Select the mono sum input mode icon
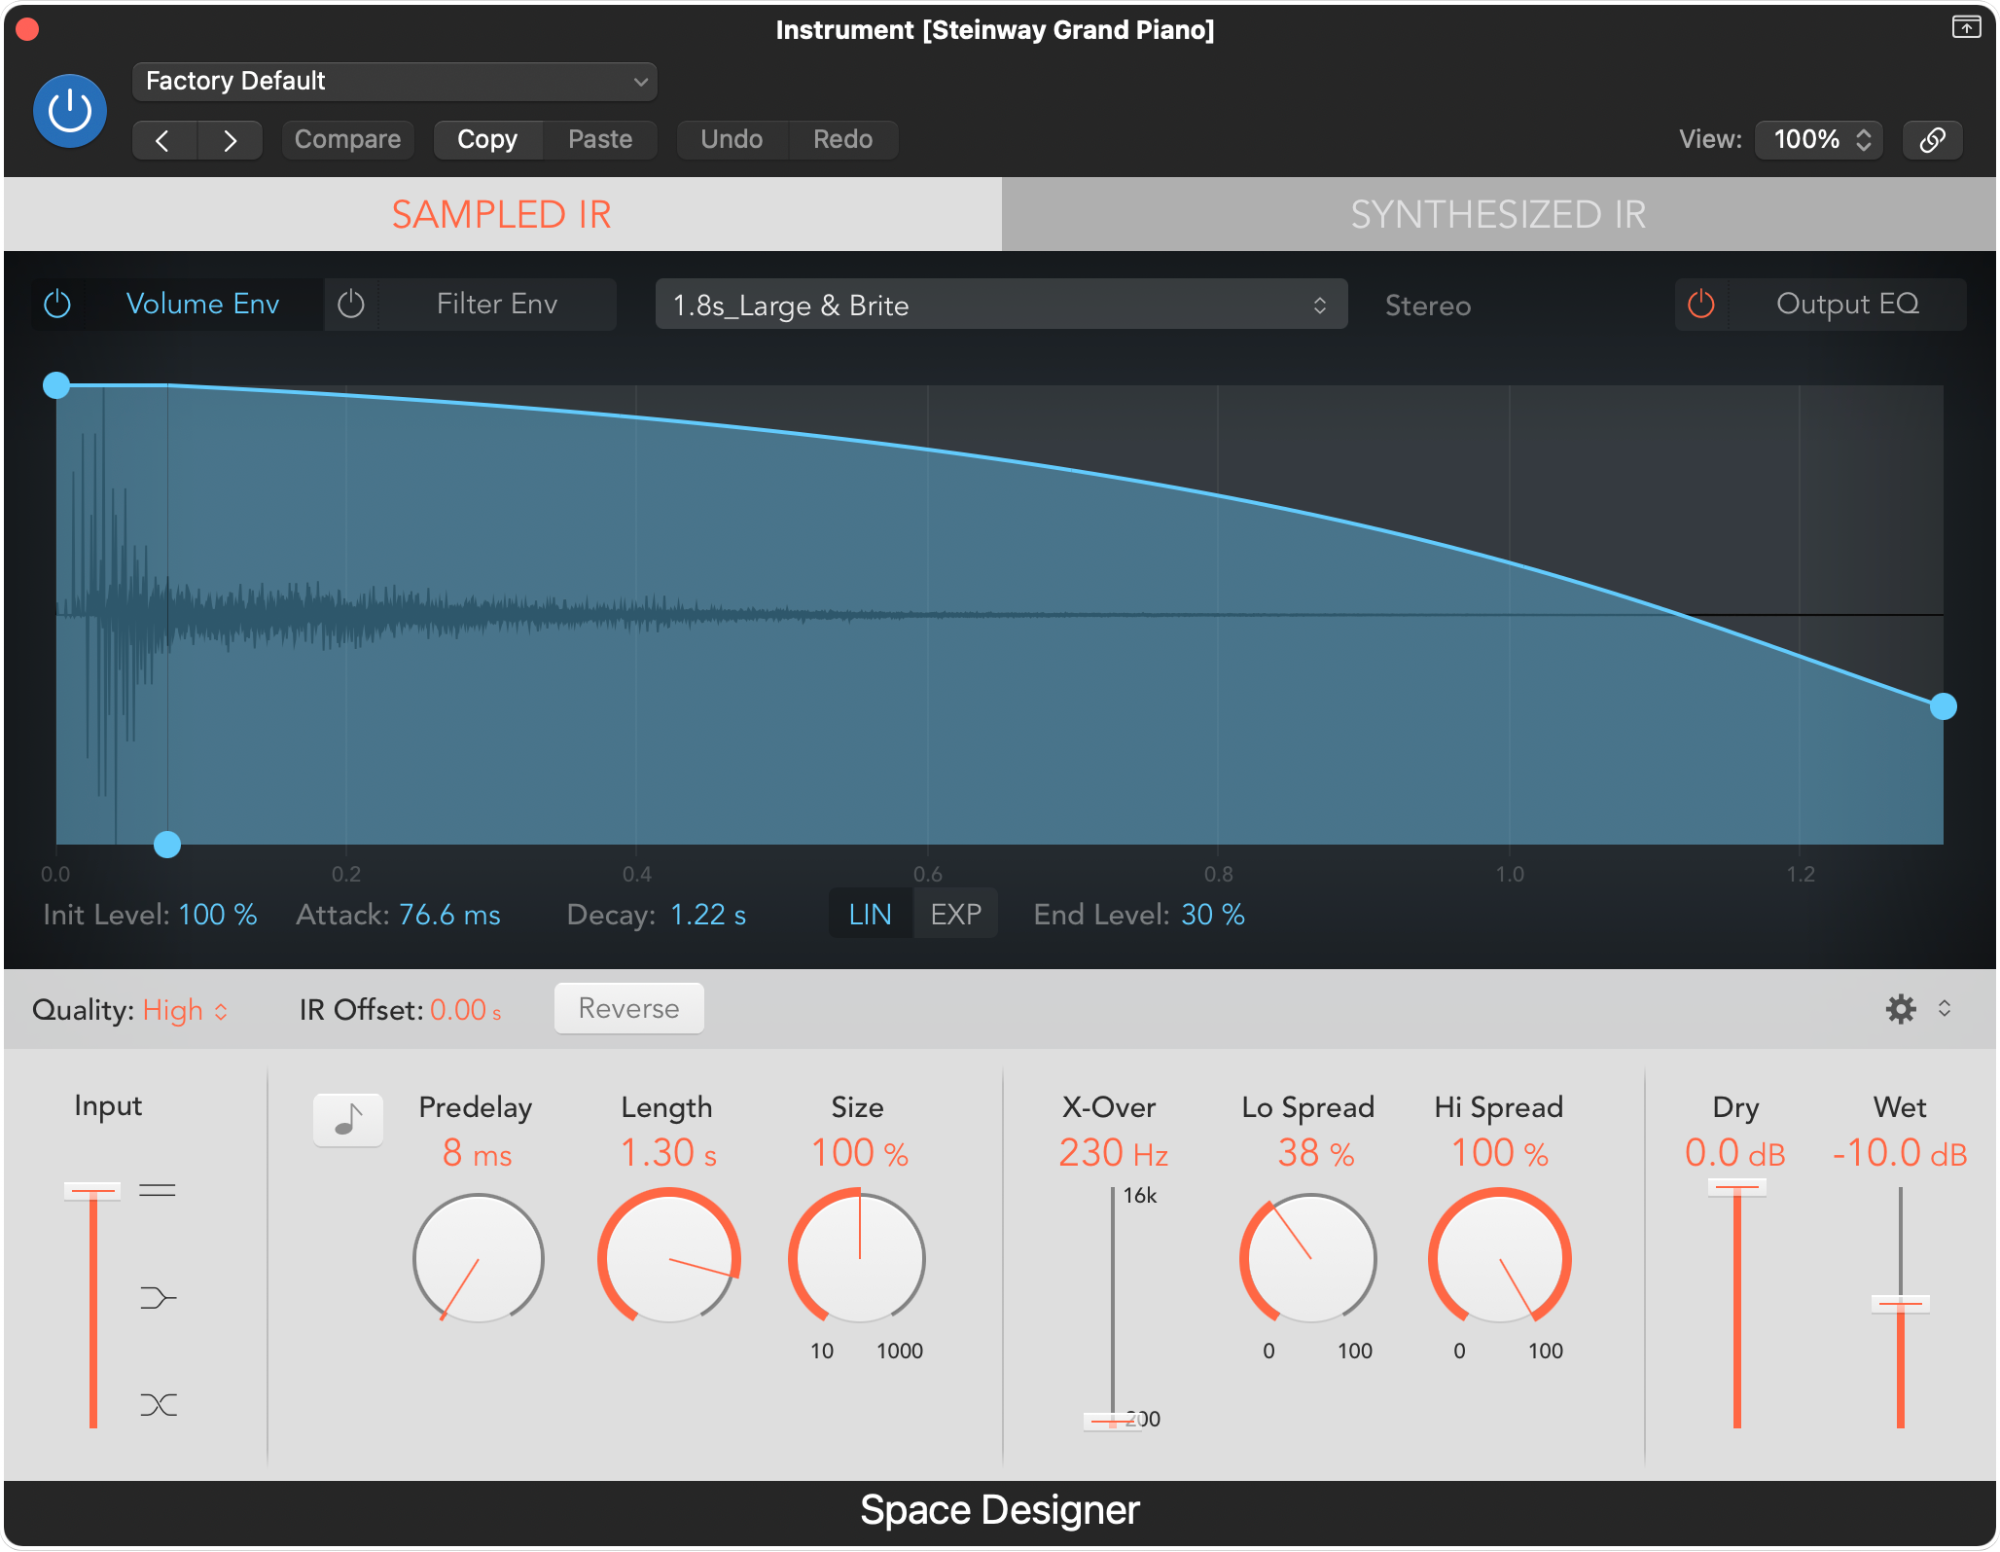 [157, 1298]
